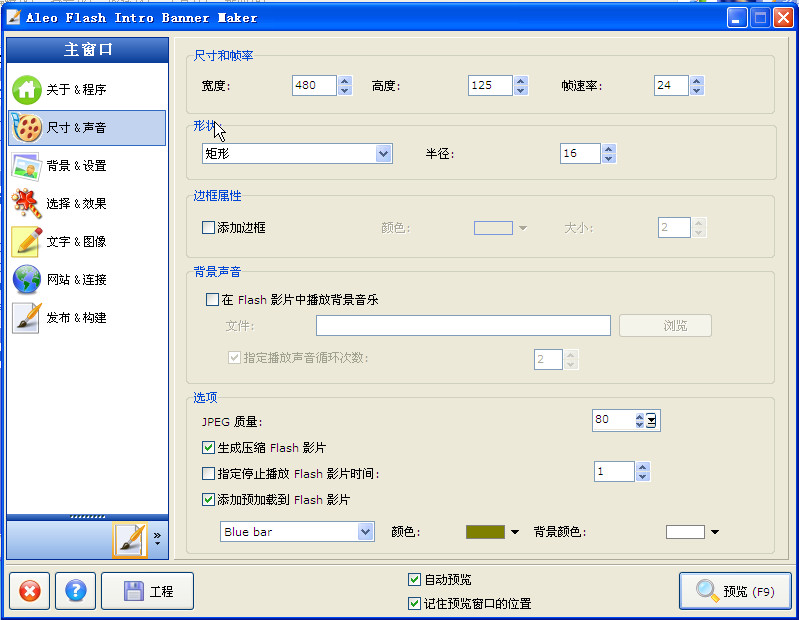Click 选择 & 效果 menu label
The width and height of the screenshot is (799, 620).
click(x=76, y=204)
